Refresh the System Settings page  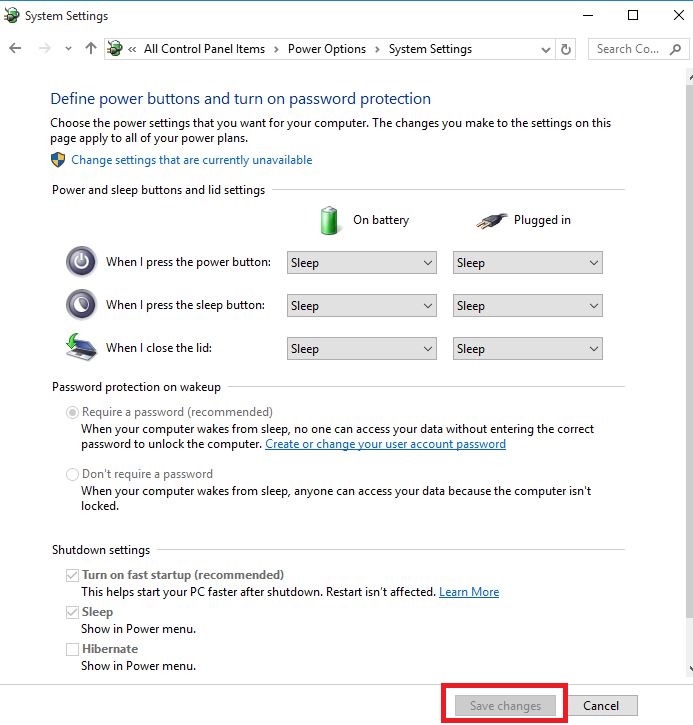coord(566,49)
